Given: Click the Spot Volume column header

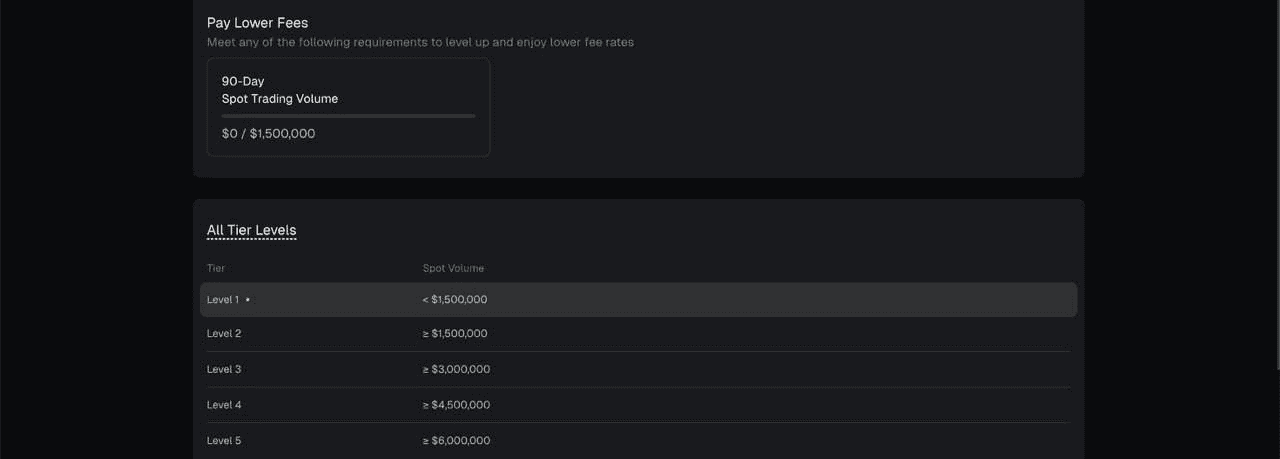Looking at the screenshot, I should [x=453, y=268].
